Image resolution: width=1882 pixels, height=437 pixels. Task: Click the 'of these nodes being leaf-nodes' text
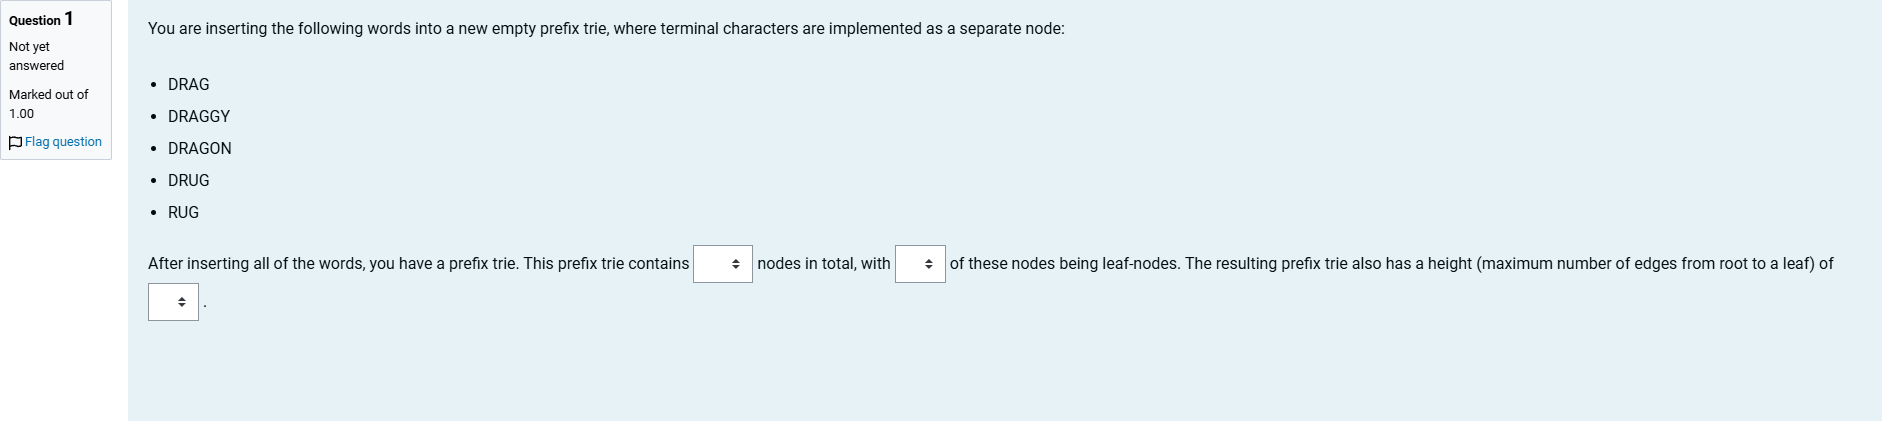coord(1064,264)
